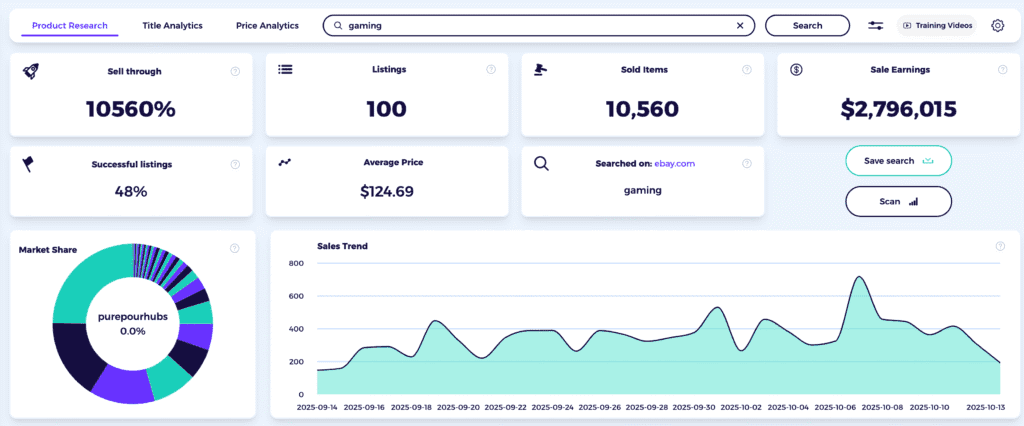Clear the gaming search text

[740, 26]
